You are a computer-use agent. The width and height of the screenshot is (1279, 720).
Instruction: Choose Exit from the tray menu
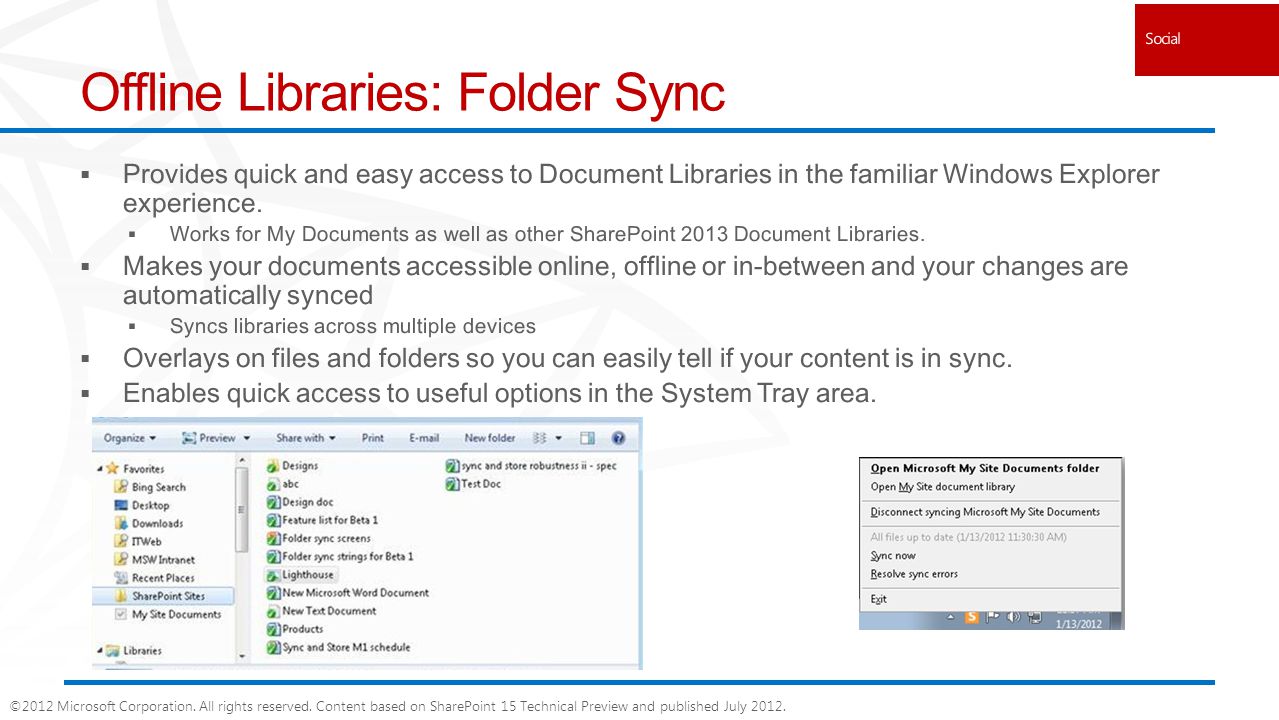click(878, 599)
